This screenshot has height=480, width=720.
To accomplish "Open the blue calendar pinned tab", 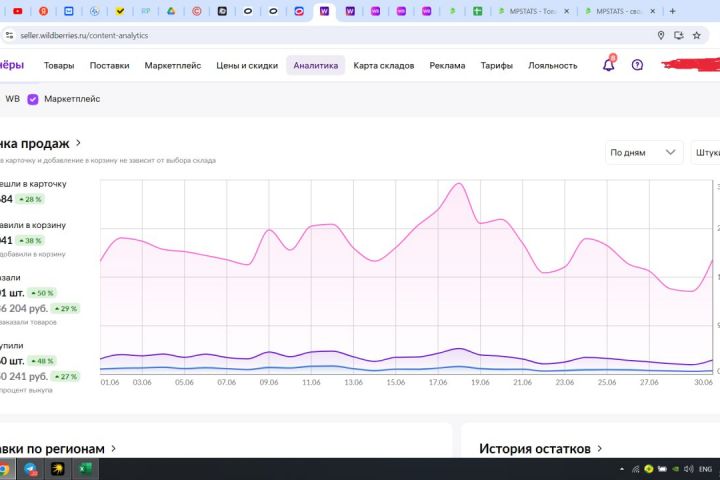I will (x=69, y=11).
